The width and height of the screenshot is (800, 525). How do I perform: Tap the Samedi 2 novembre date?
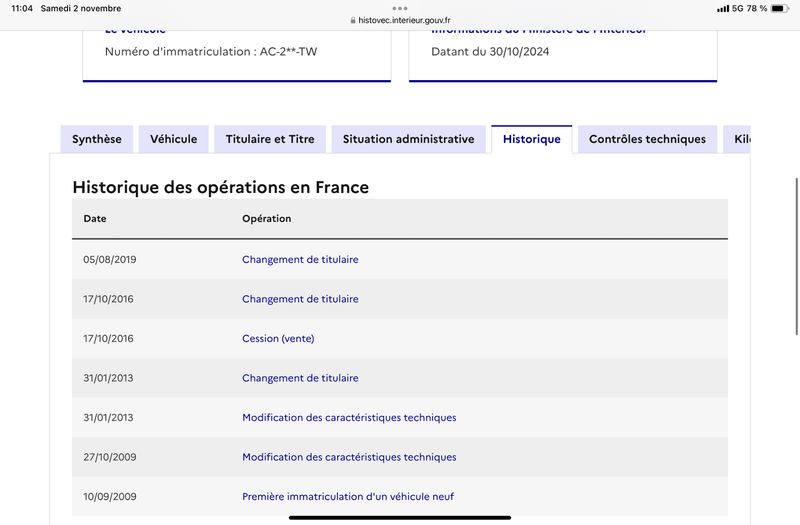[81, 9]
